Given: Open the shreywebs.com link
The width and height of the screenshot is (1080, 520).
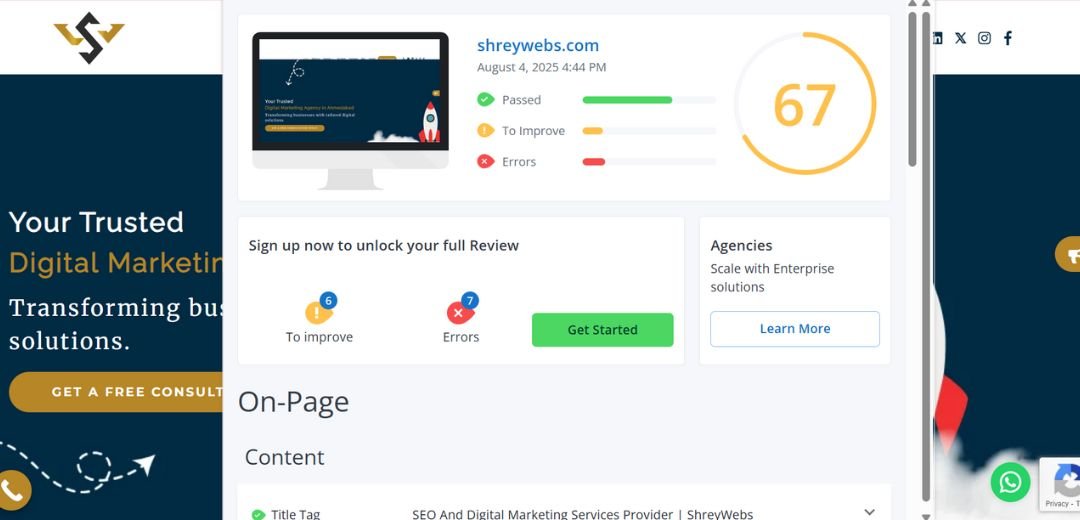Looking at the screenshot, I should point(538,45).
